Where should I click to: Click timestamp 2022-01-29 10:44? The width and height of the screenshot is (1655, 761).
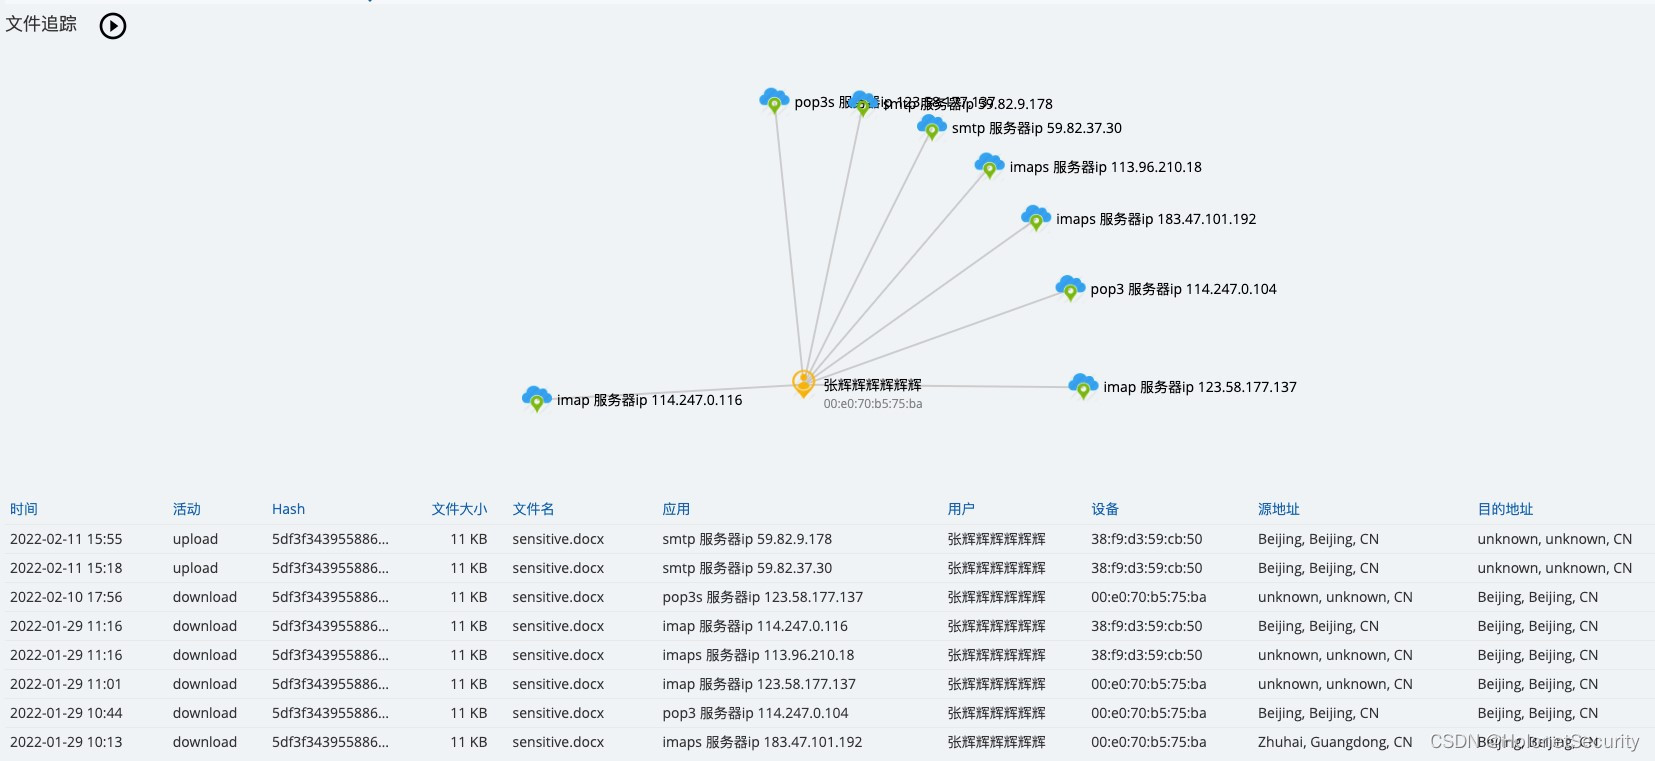pos(66,713)
